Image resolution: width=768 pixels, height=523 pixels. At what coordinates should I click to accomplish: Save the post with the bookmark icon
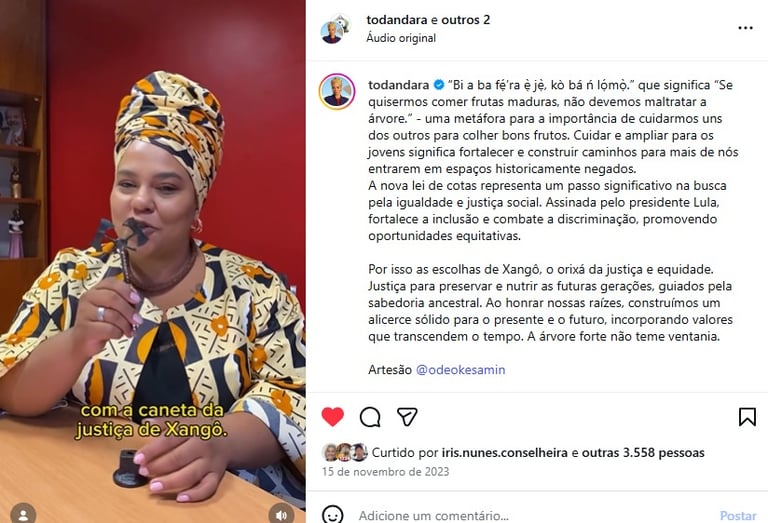tap(747, 417)
